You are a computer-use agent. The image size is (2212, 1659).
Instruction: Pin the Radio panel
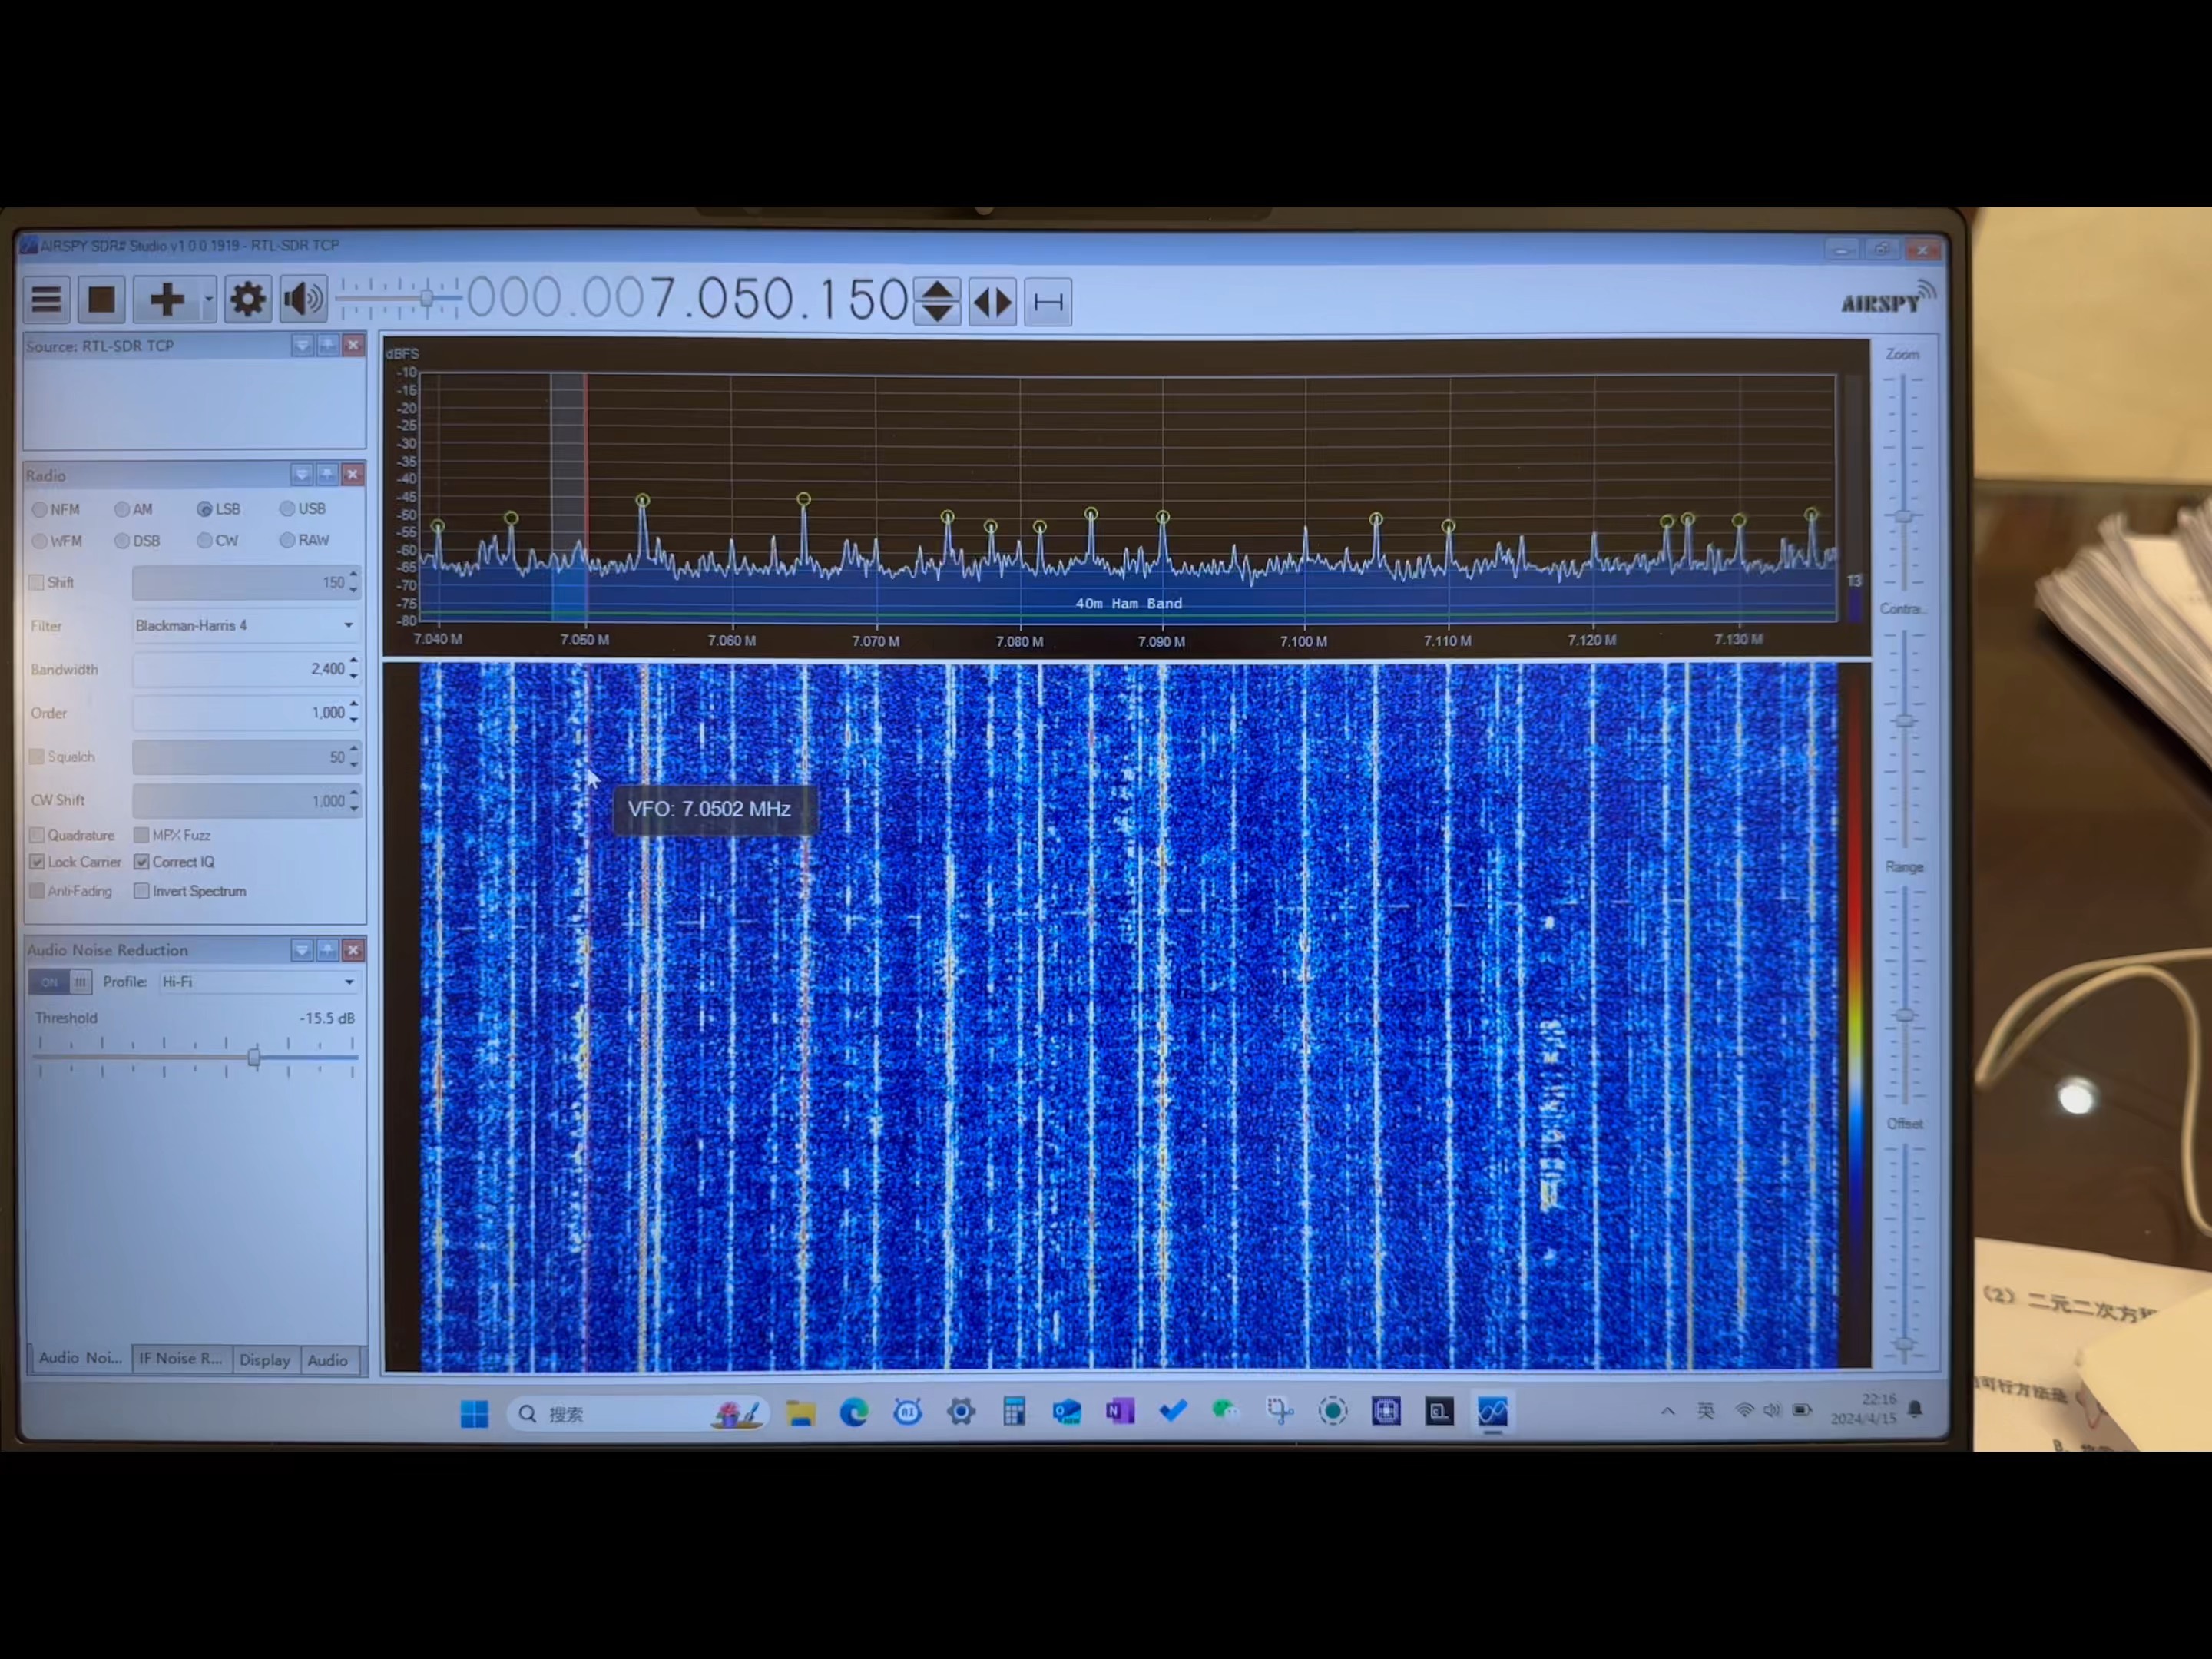pos(328,474)
